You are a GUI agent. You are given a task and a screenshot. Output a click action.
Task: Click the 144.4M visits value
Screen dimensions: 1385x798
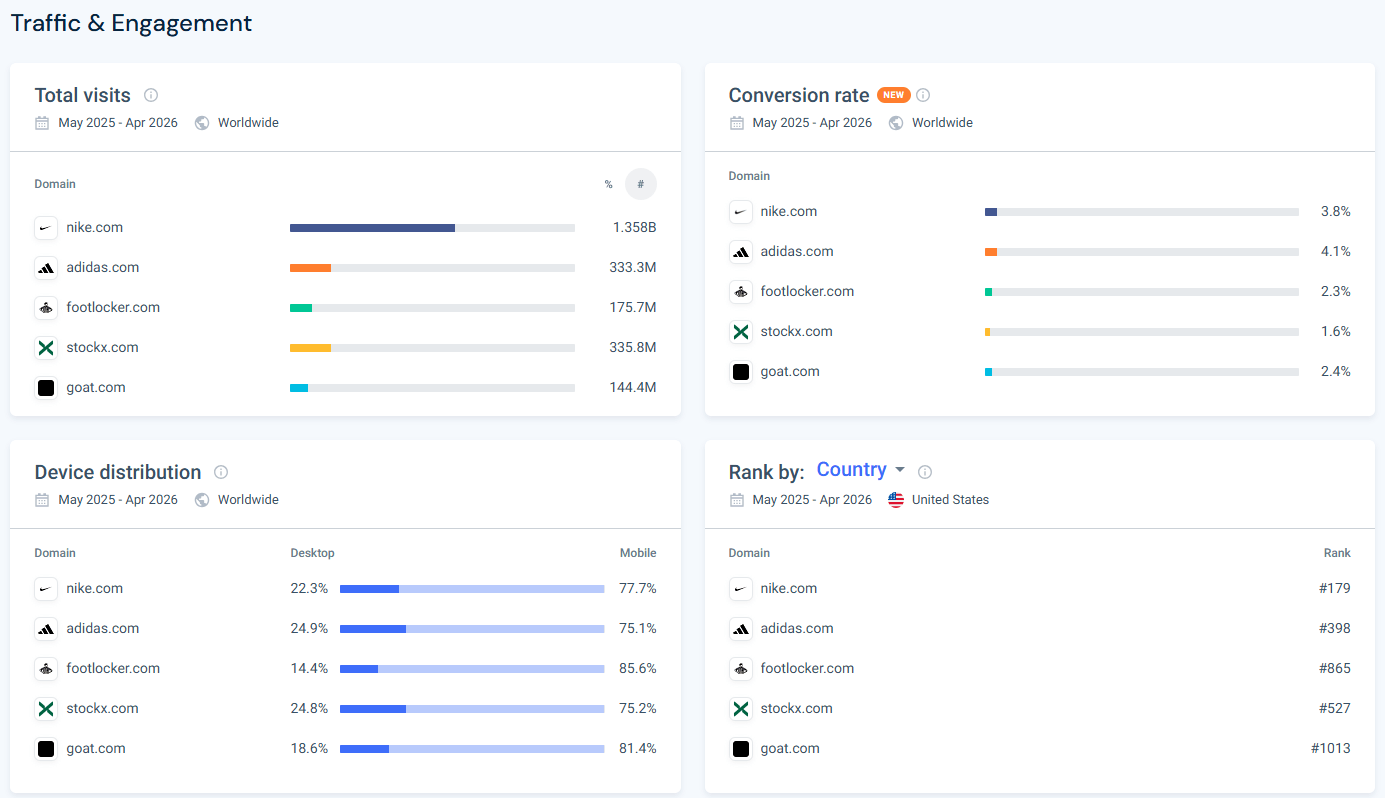633,388
